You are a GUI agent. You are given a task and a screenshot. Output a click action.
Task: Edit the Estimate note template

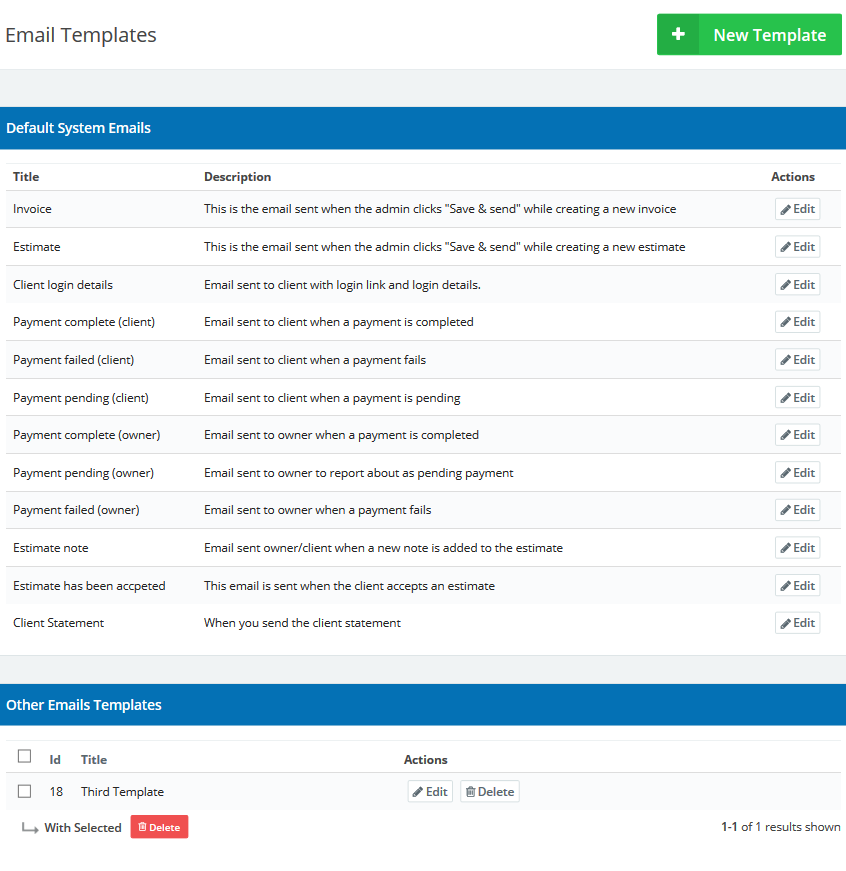pos(797,548)
